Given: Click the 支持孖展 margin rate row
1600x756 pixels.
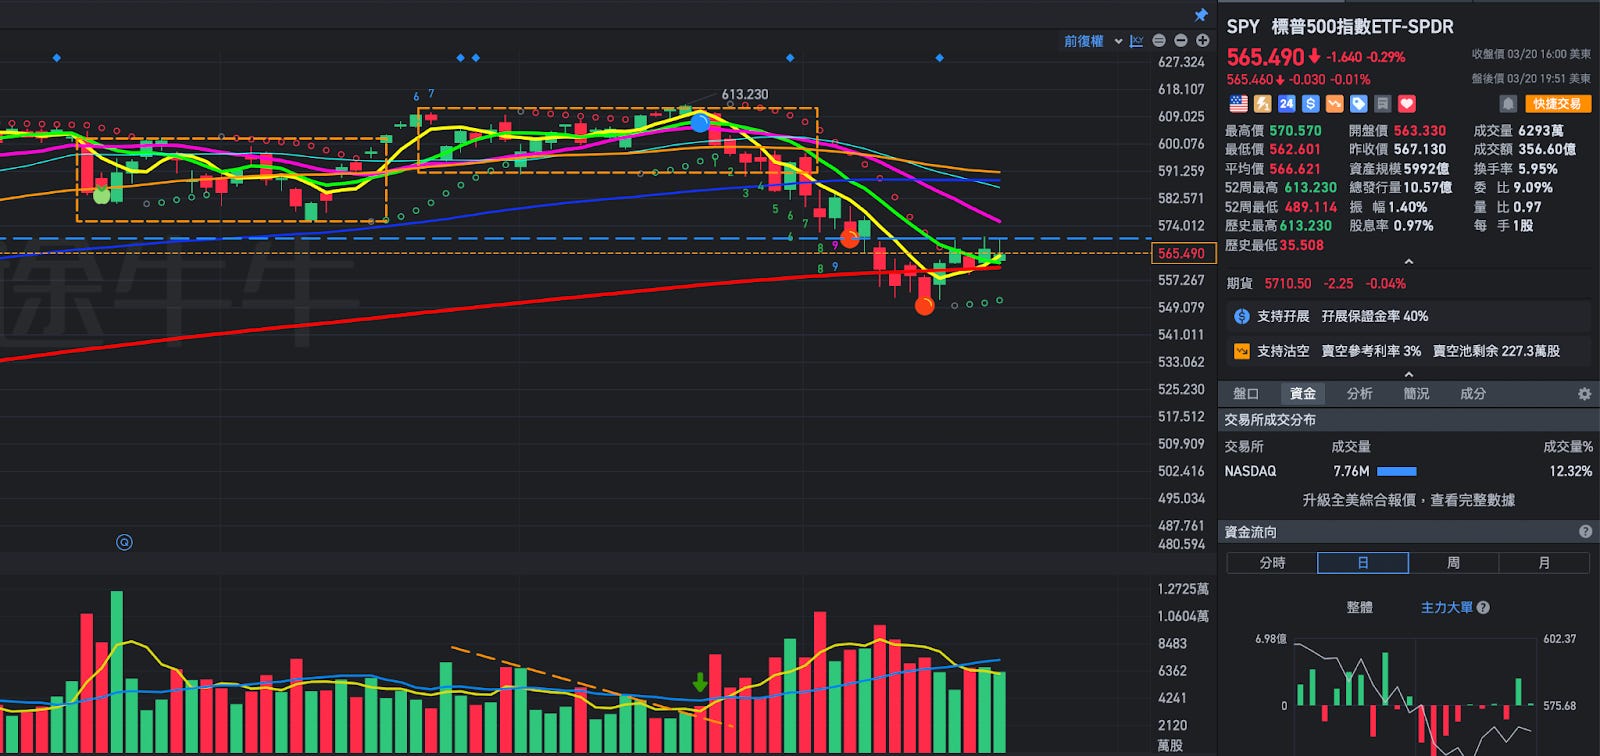Looking at the screenshot, I should click(1408, 316).
